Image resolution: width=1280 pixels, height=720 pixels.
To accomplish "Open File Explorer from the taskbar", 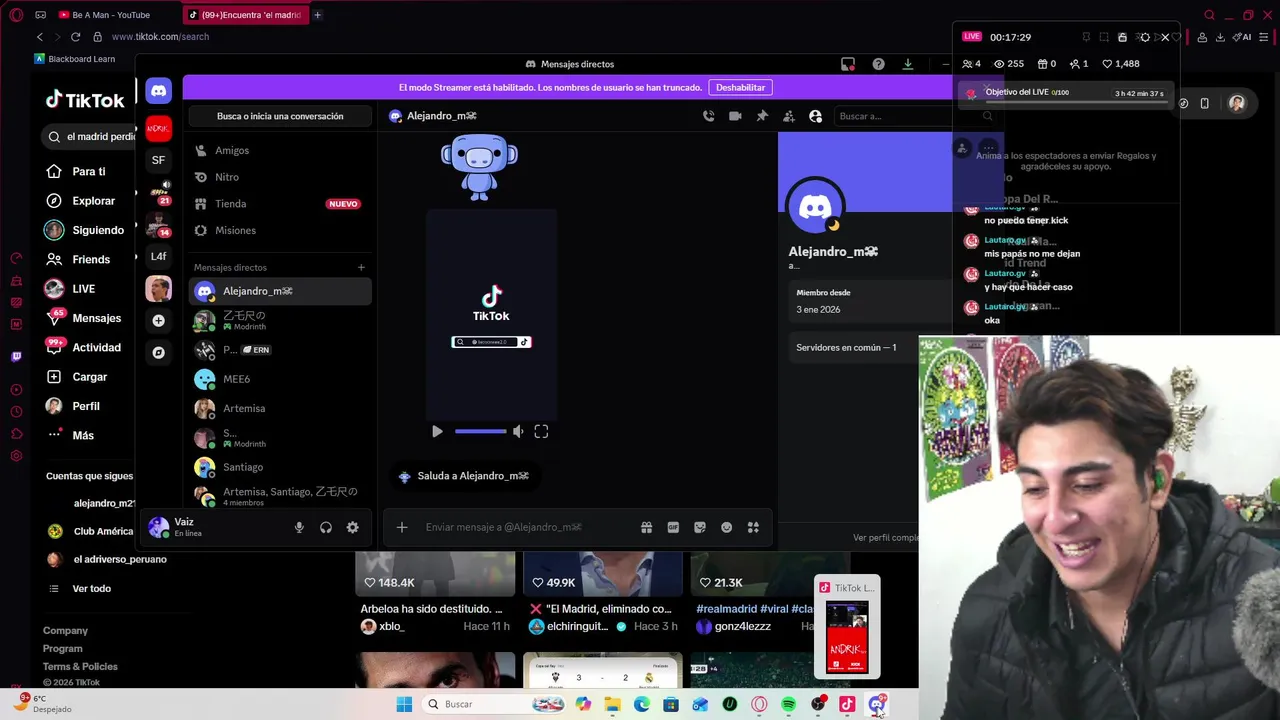I will pyautogui.click(x=612, y=704).
